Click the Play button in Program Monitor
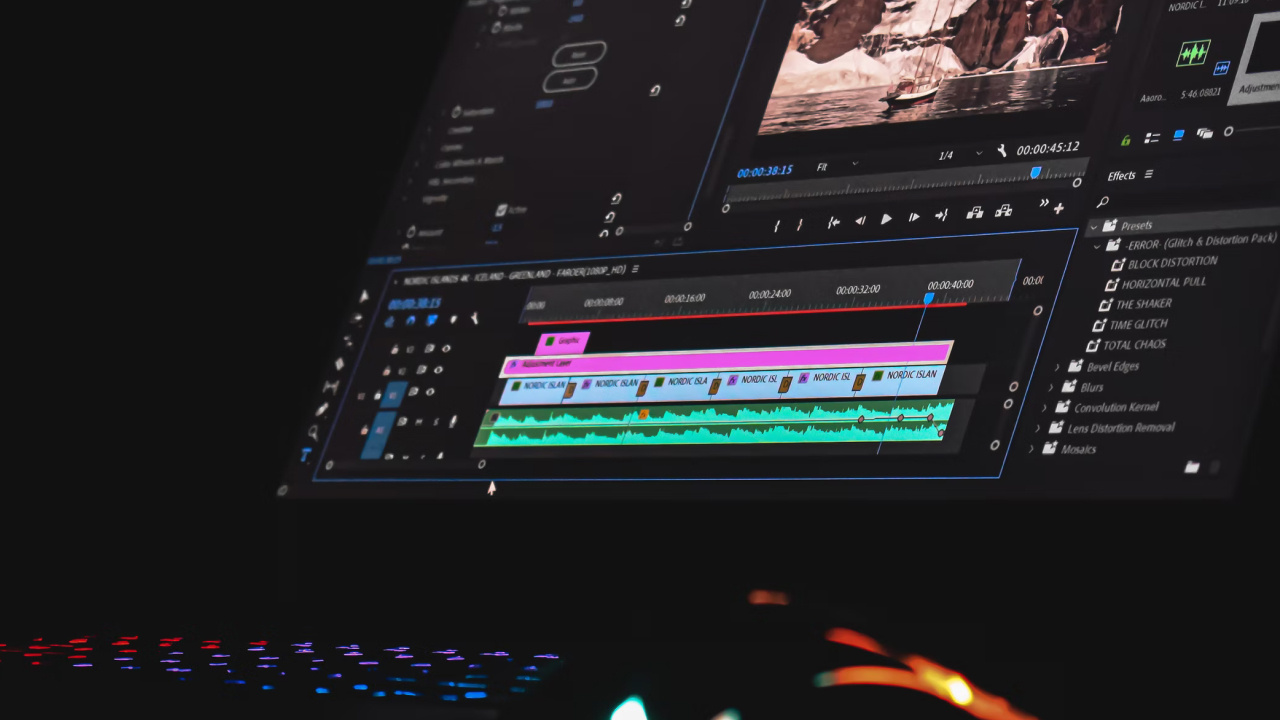This screenshot has height=720, width=1280. [886, 219]
